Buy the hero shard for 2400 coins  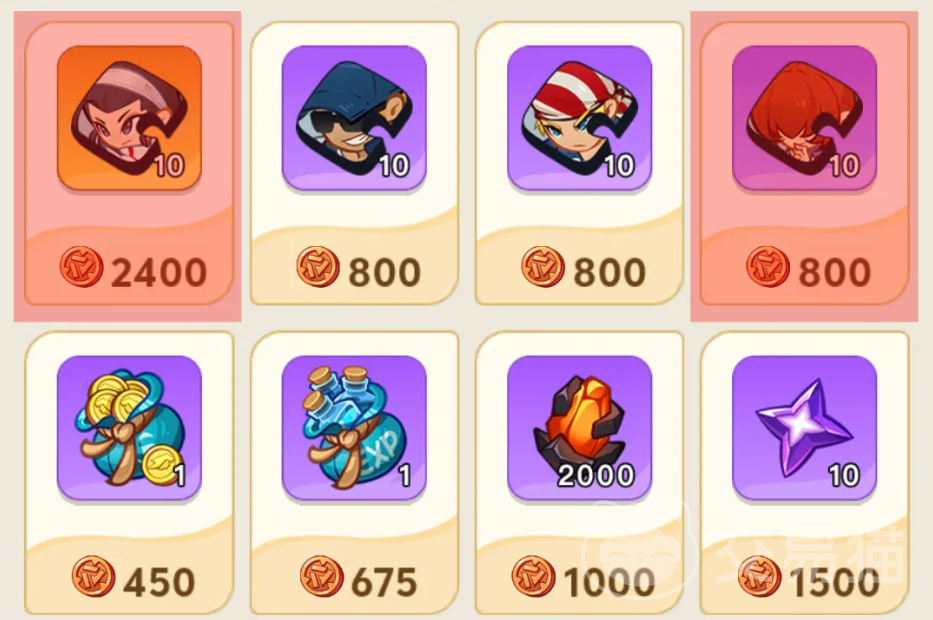(x=158, y=273)
